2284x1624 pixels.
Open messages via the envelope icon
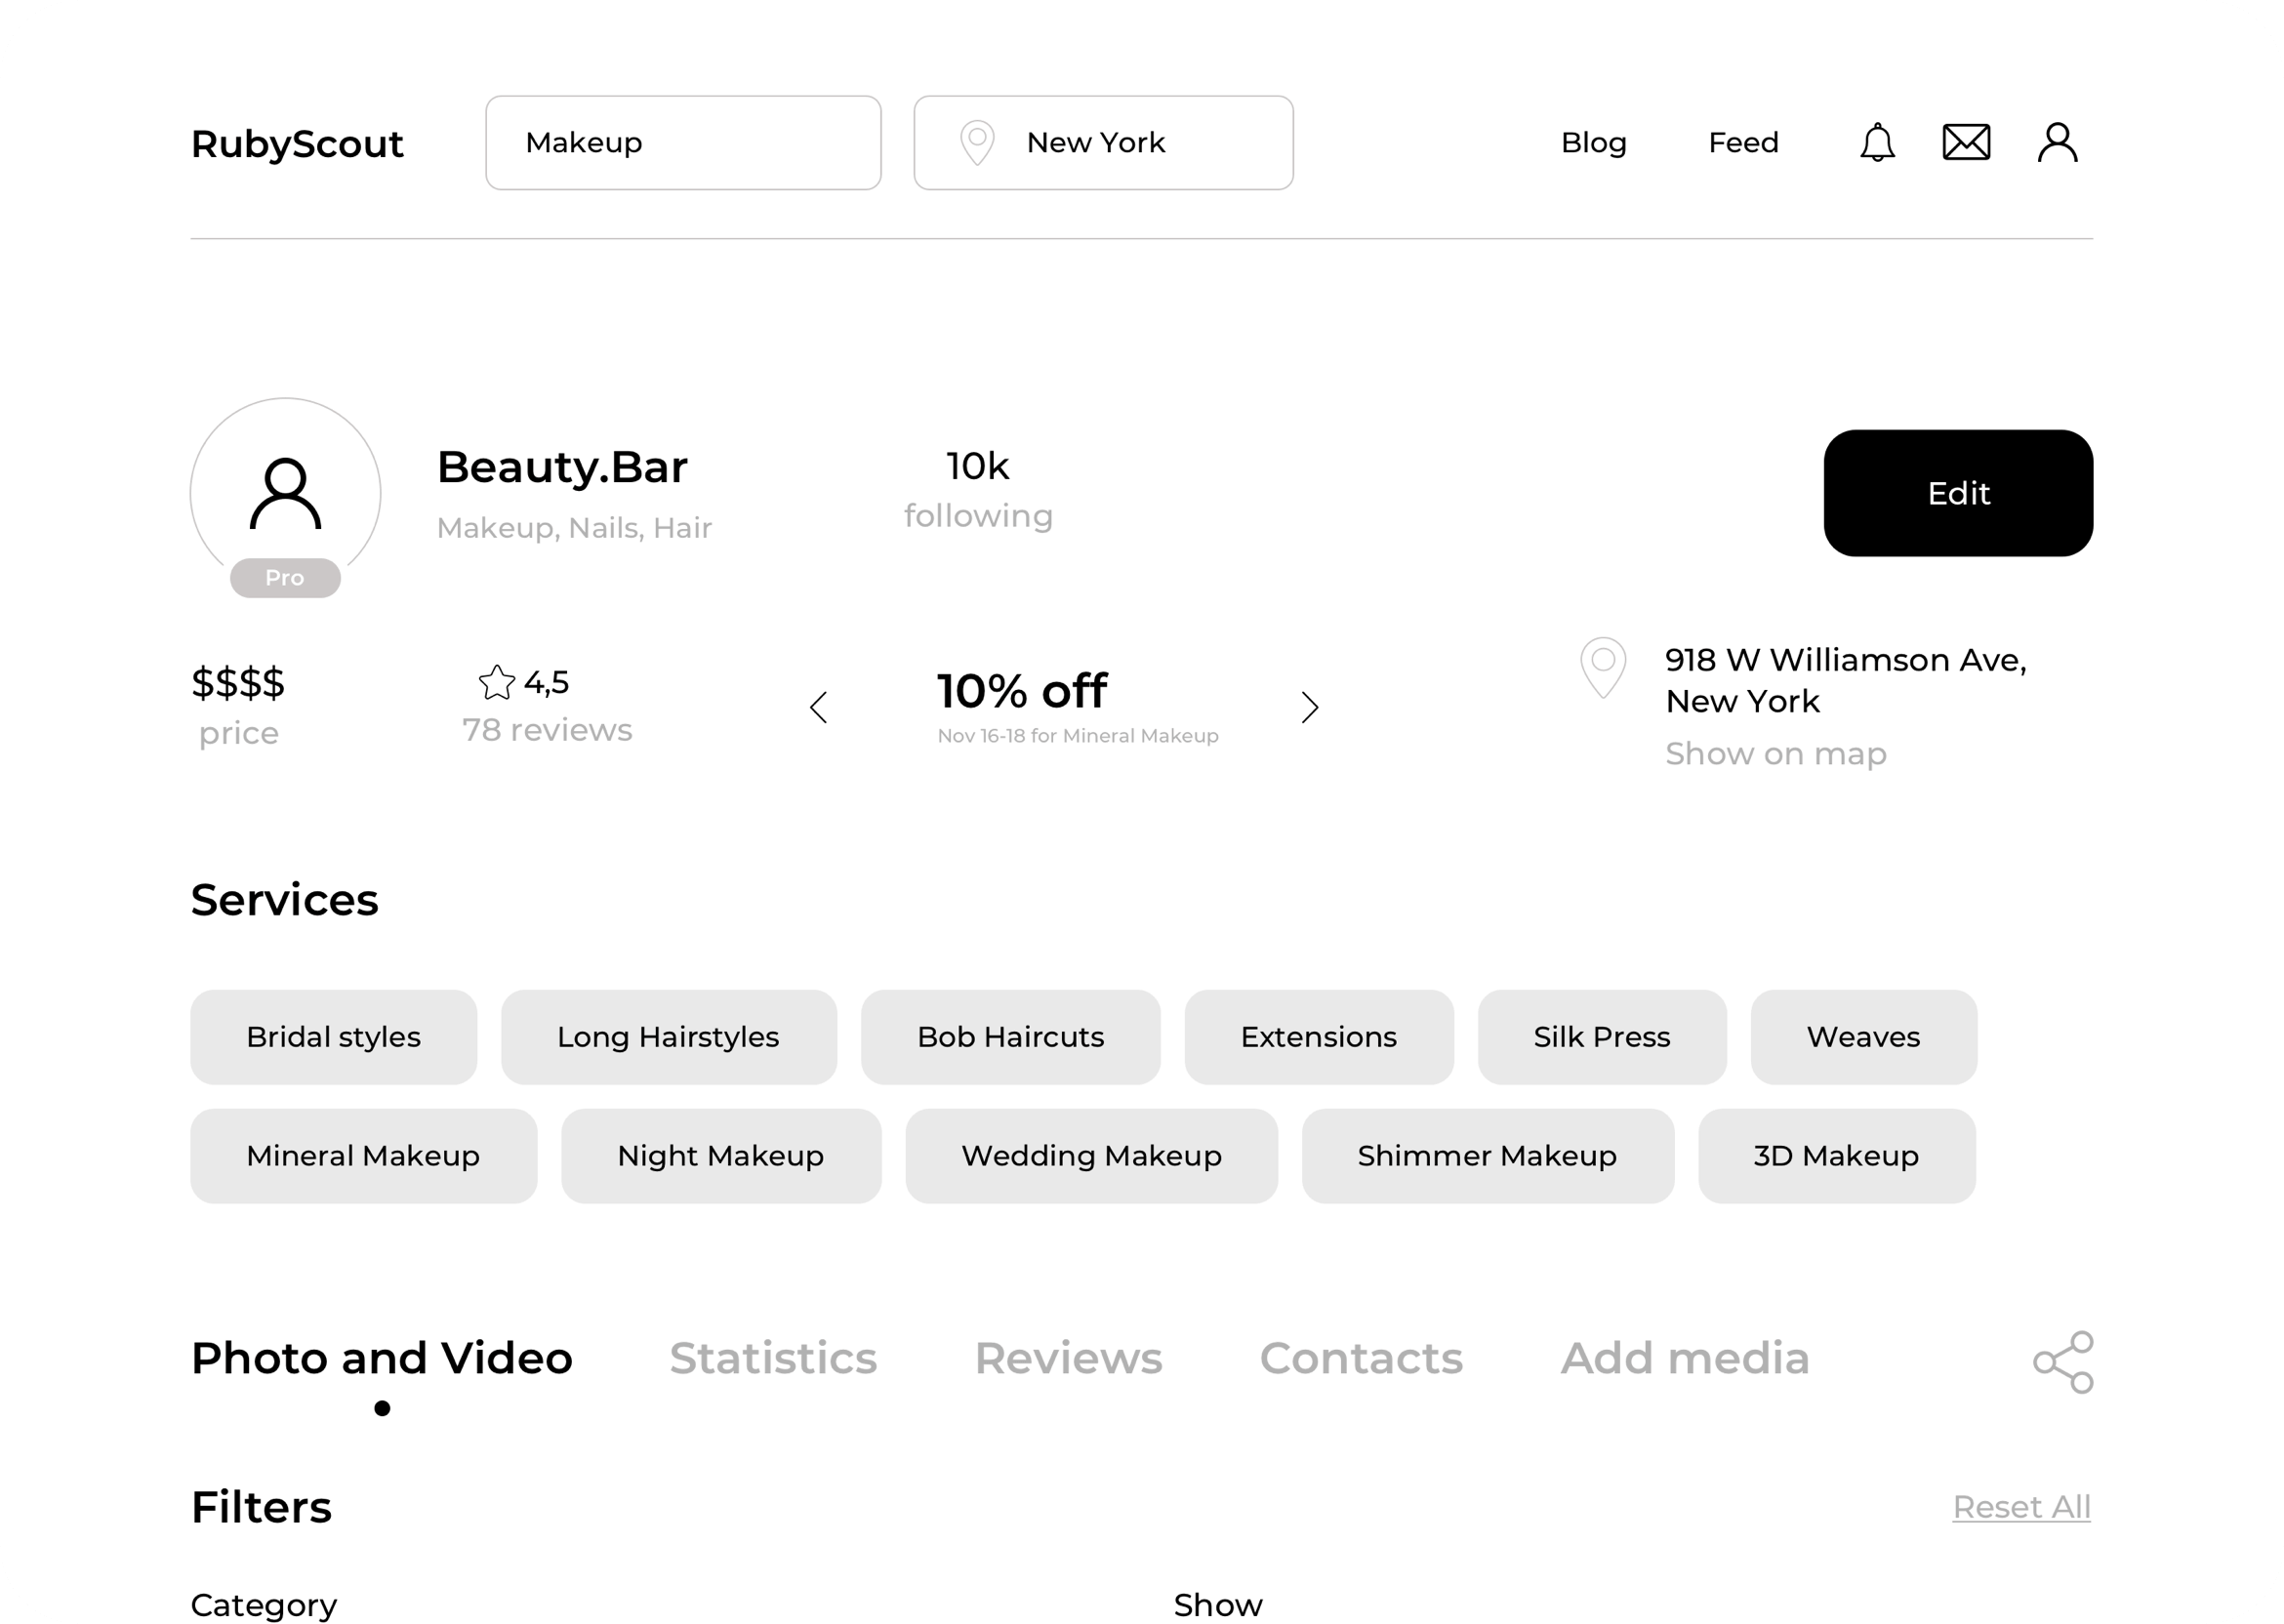pyautogui.click(x=1965, y=142)
